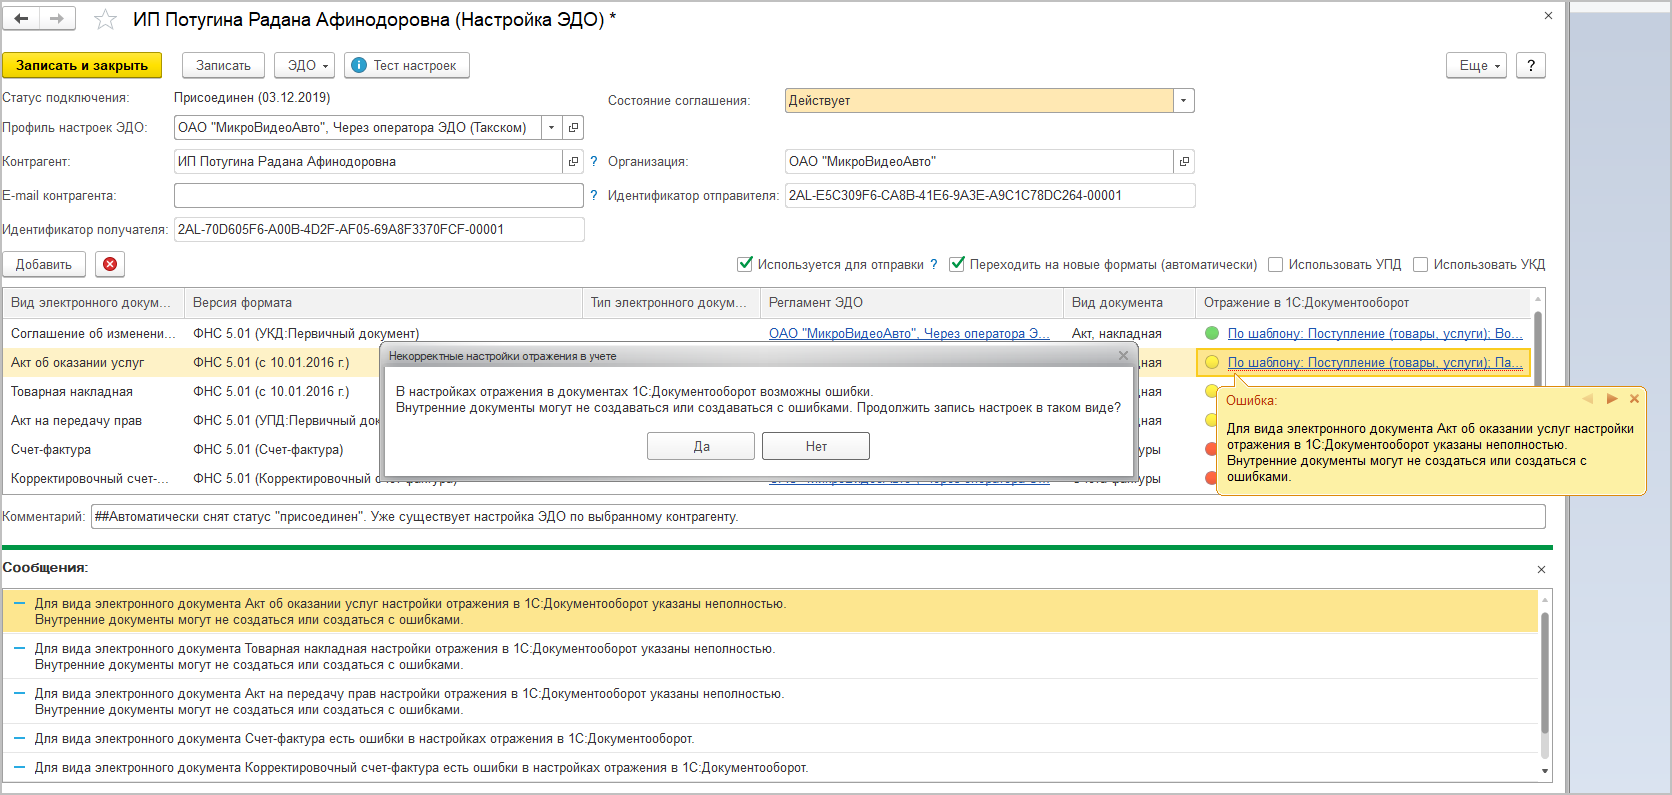Close the Некорректные настройки dialog
This screenshot has height=795, width=1672.
[x=1123, y=356]
